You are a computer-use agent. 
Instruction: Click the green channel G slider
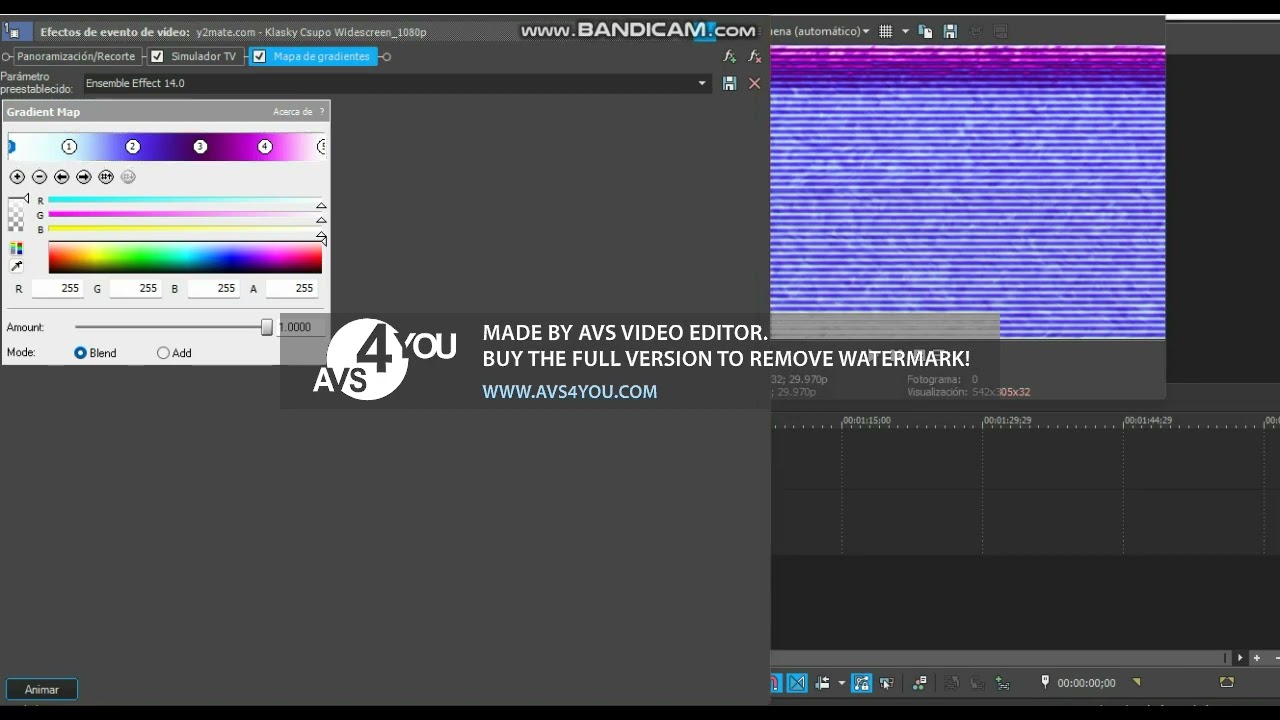(185, 214)
